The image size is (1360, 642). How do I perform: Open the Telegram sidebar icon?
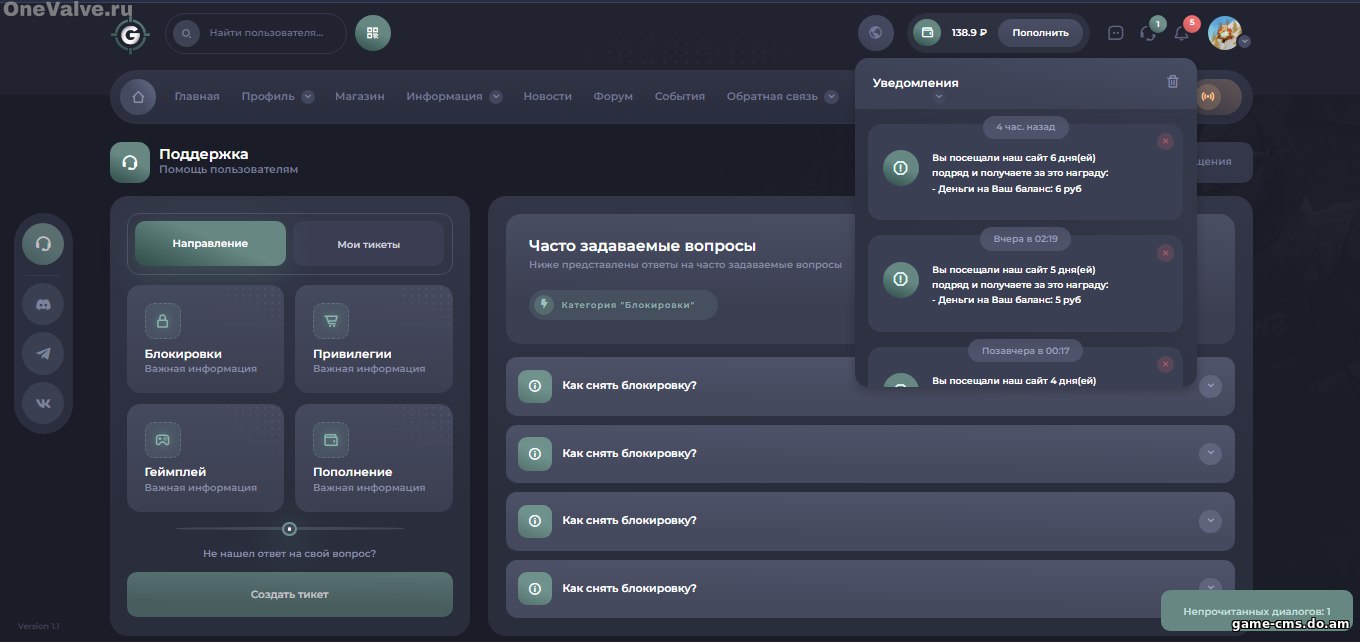pos(43,353)
